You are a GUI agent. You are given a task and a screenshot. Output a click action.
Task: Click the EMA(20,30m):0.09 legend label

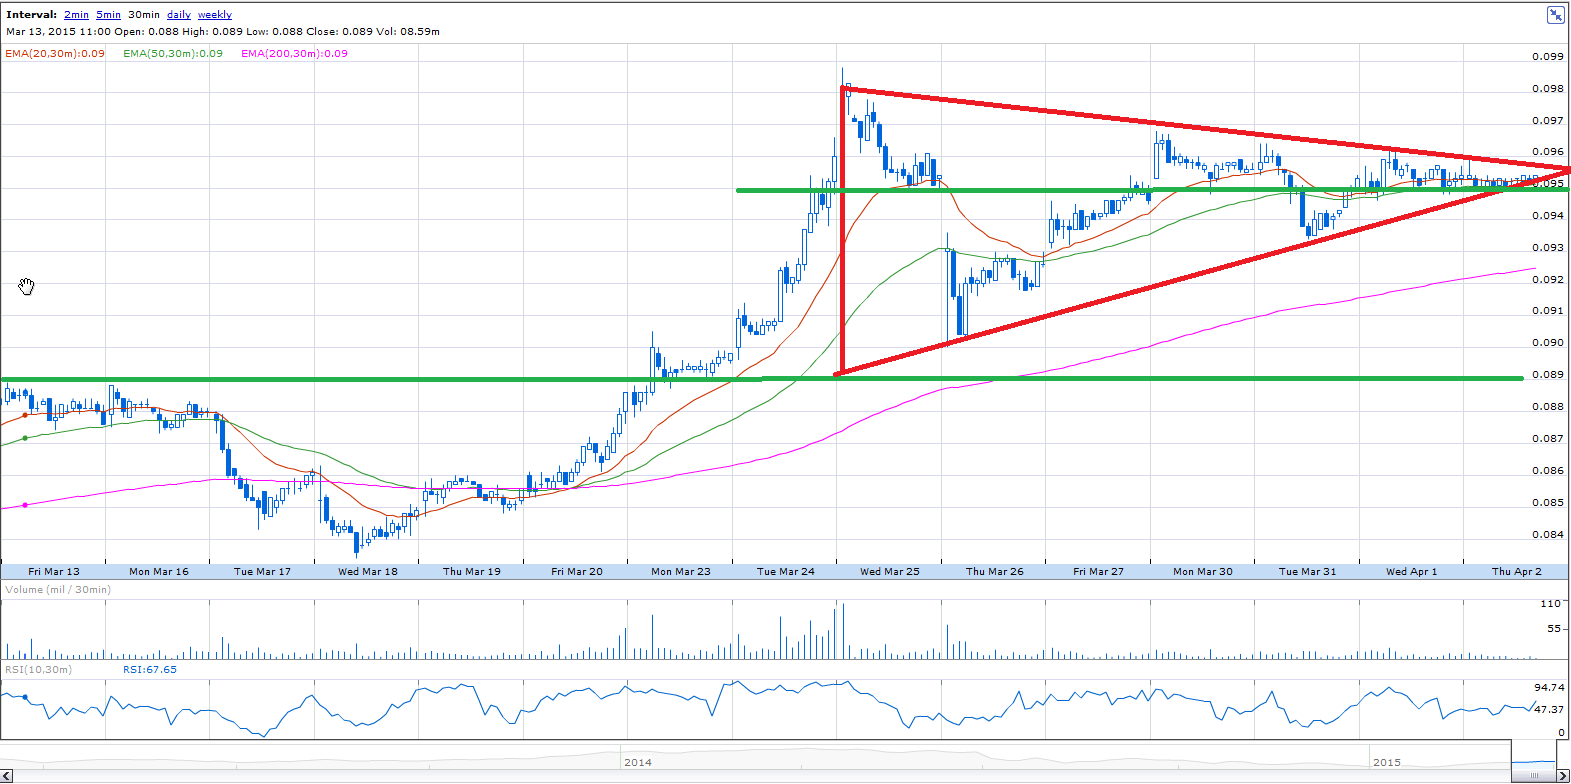click(55, 54)
